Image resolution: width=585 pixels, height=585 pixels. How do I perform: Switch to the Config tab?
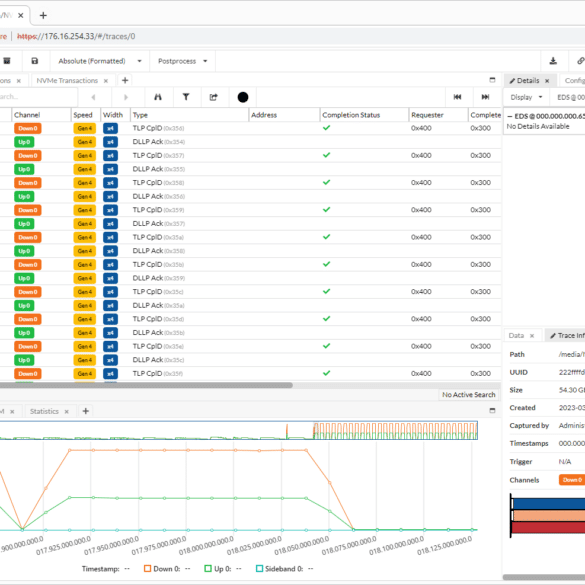[575, 81]
